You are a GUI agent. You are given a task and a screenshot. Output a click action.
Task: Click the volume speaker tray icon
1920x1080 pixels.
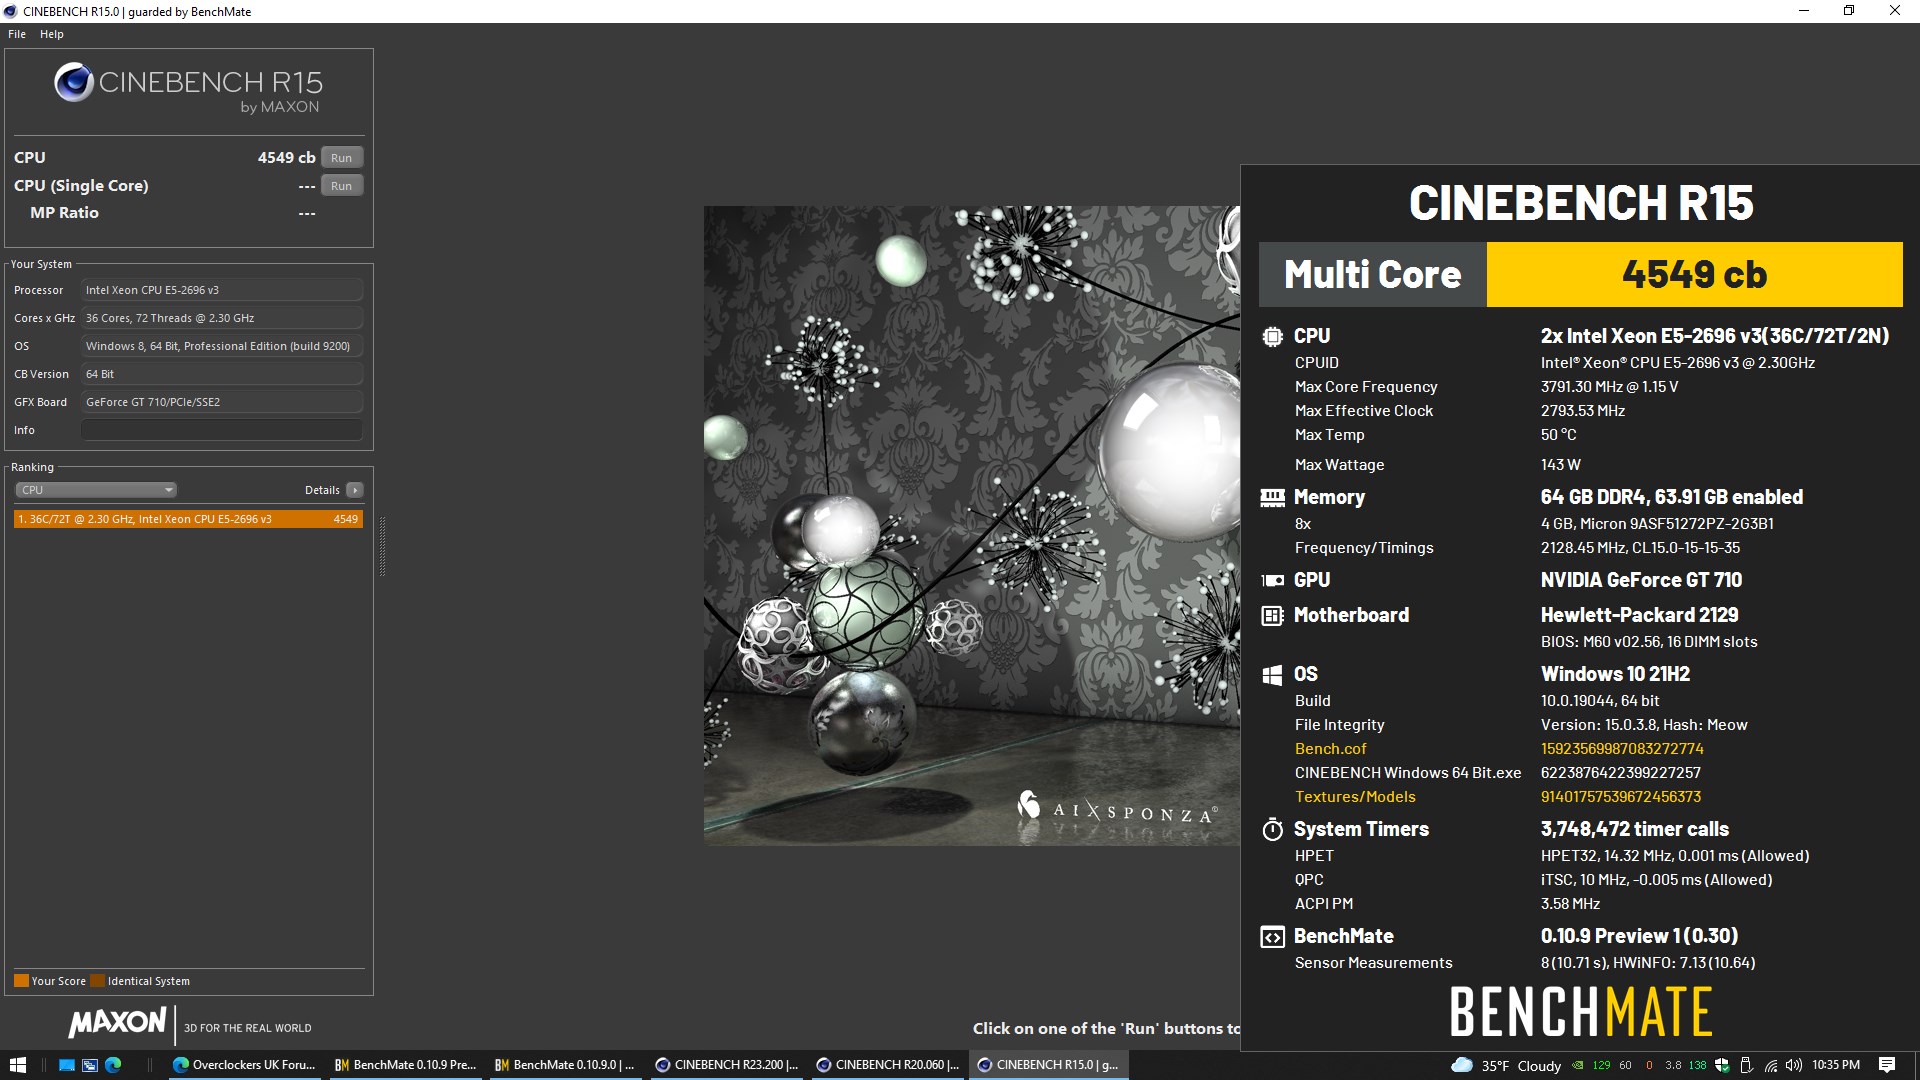pyautogui.click(x=1794, y=1065)
